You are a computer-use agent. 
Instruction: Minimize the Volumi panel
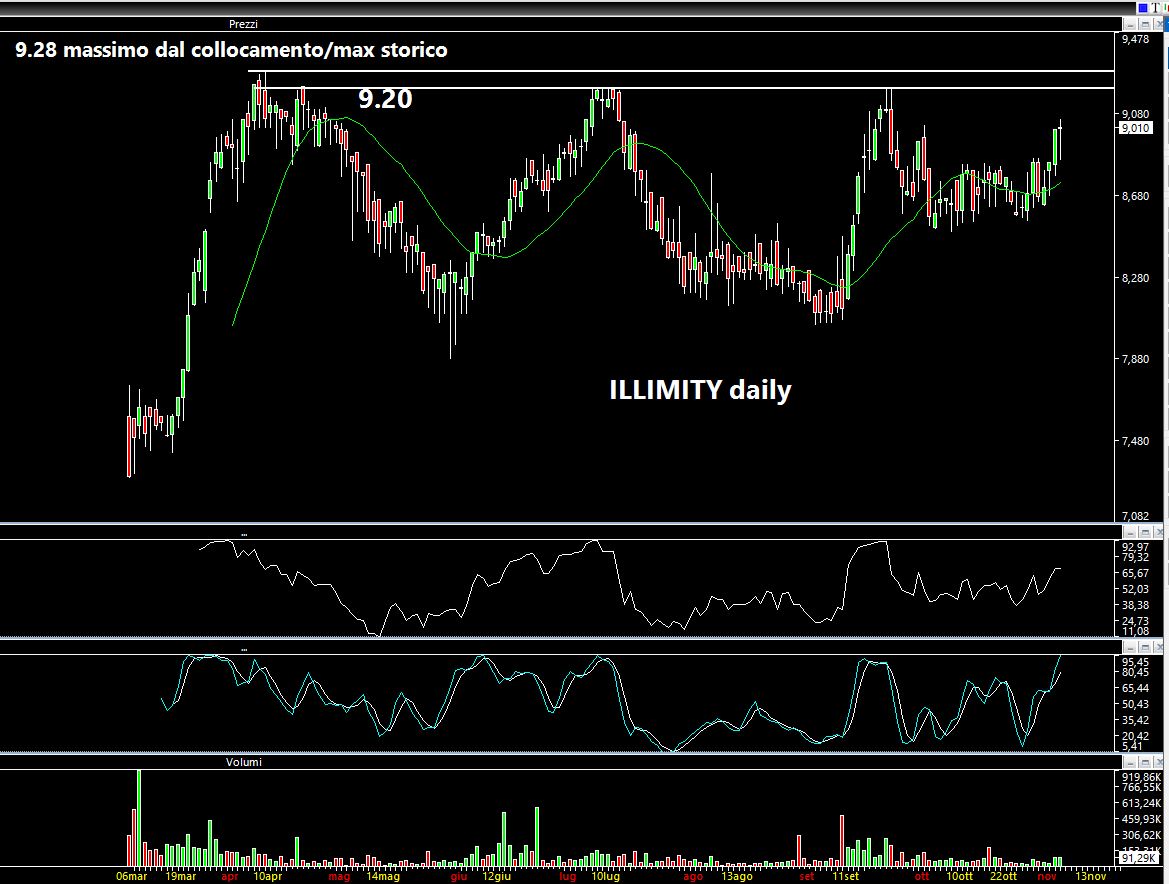(1132, 762)
